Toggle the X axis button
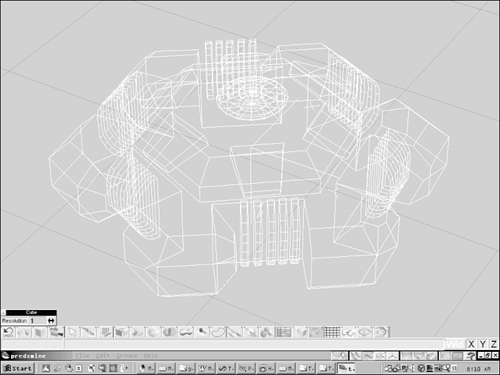 coord(471,344)
